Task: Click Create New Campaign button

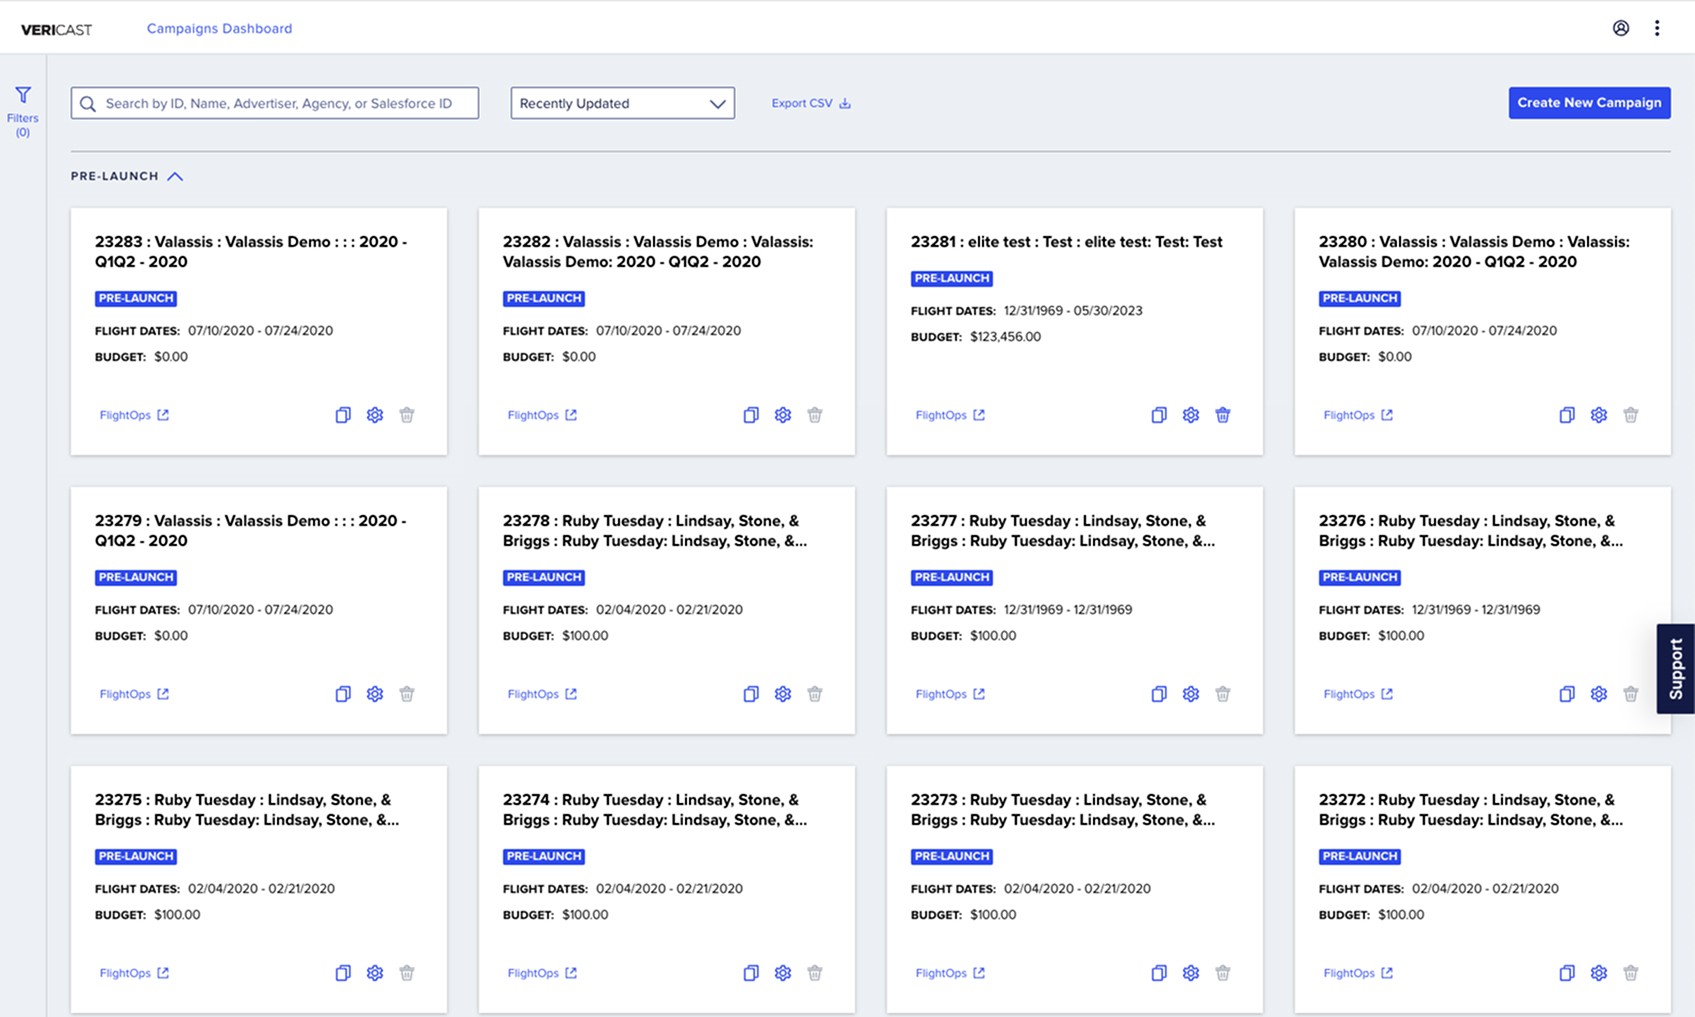Action: [x=1589, y=103]
